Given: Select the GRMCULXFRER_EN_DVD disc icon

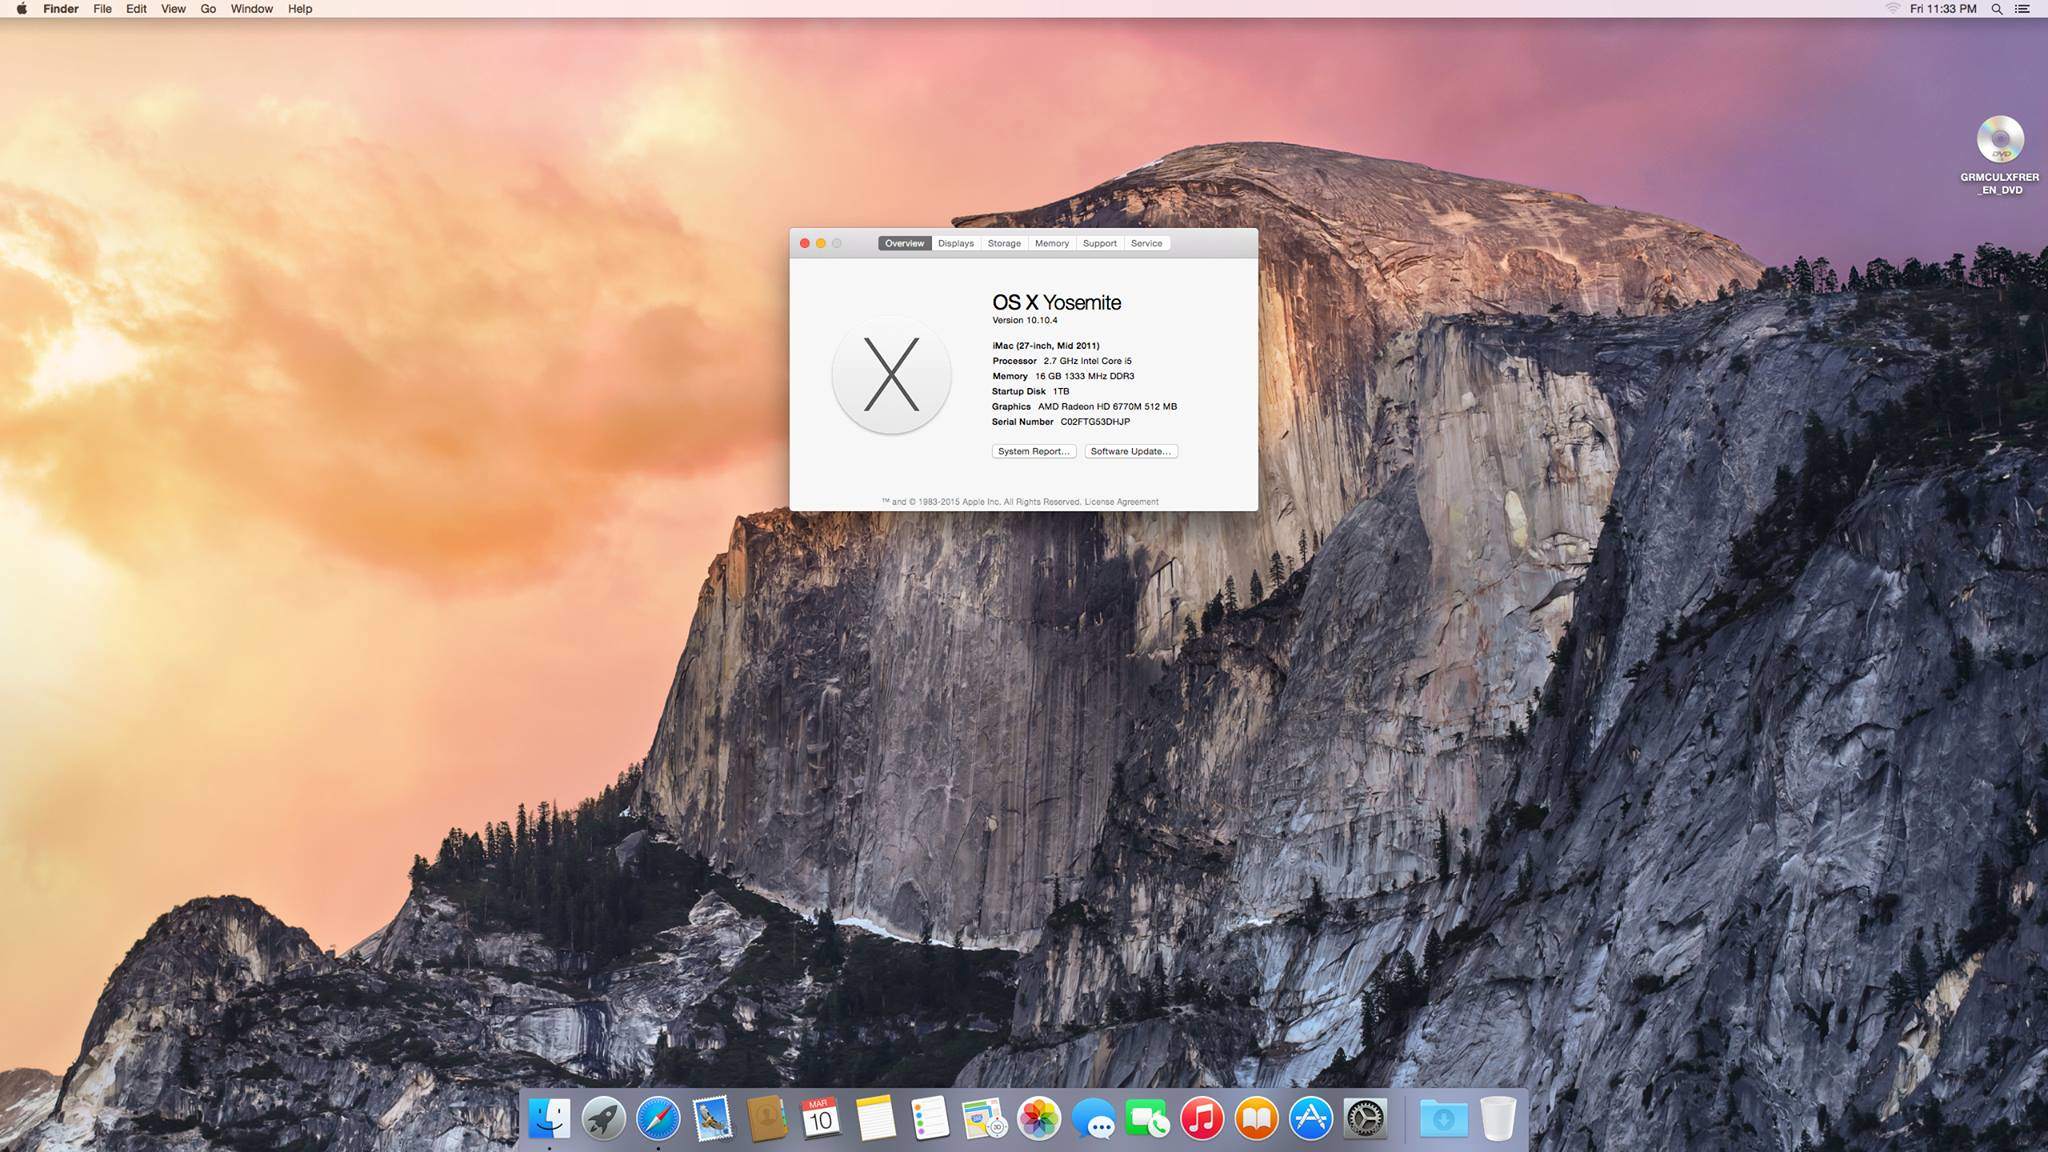Looking at the screenshot, I should (x=2000, y=140).
